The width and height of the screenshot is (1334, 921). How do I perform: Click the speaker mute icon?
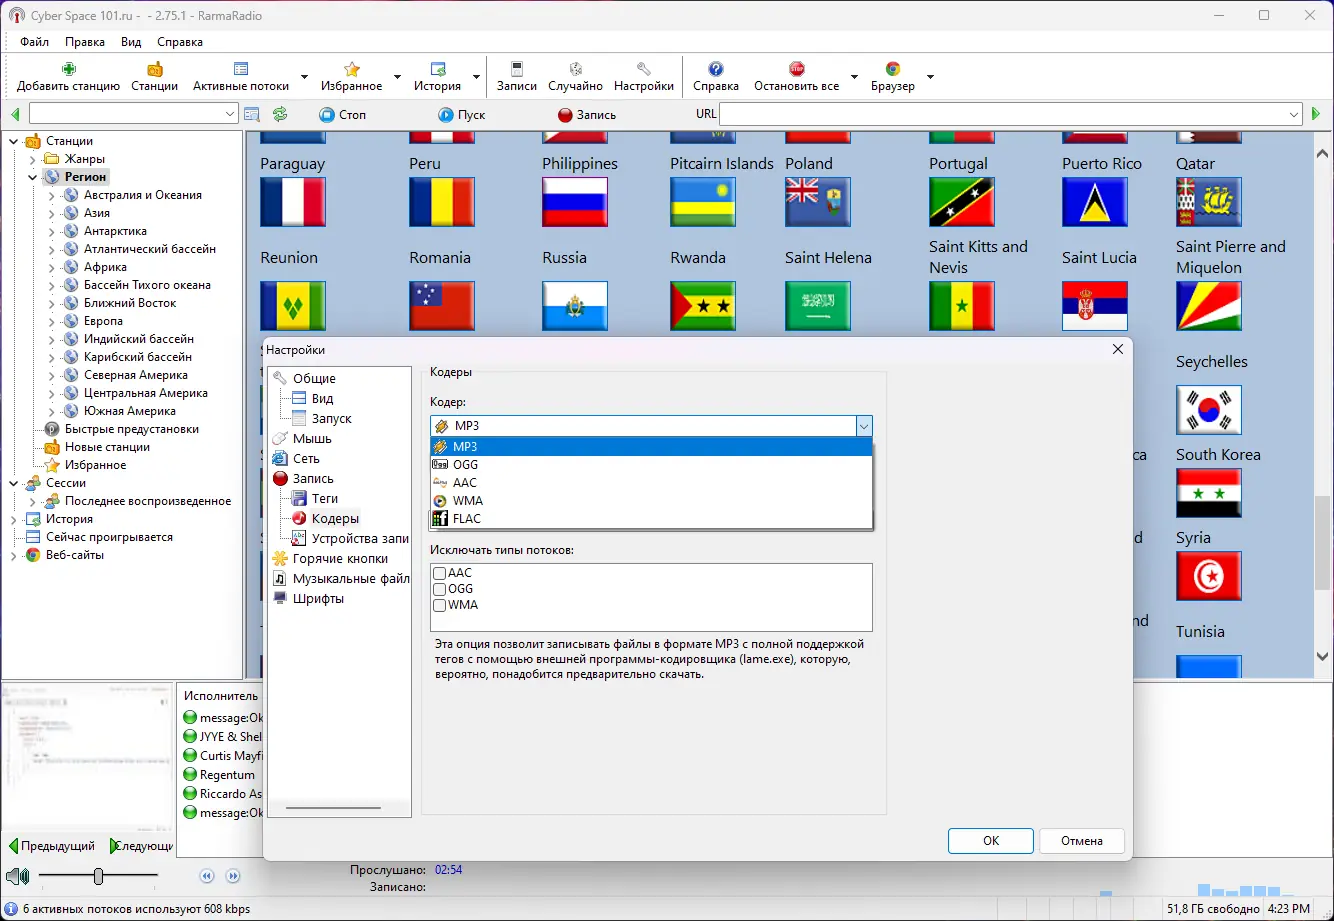click(x=17, y=877)
